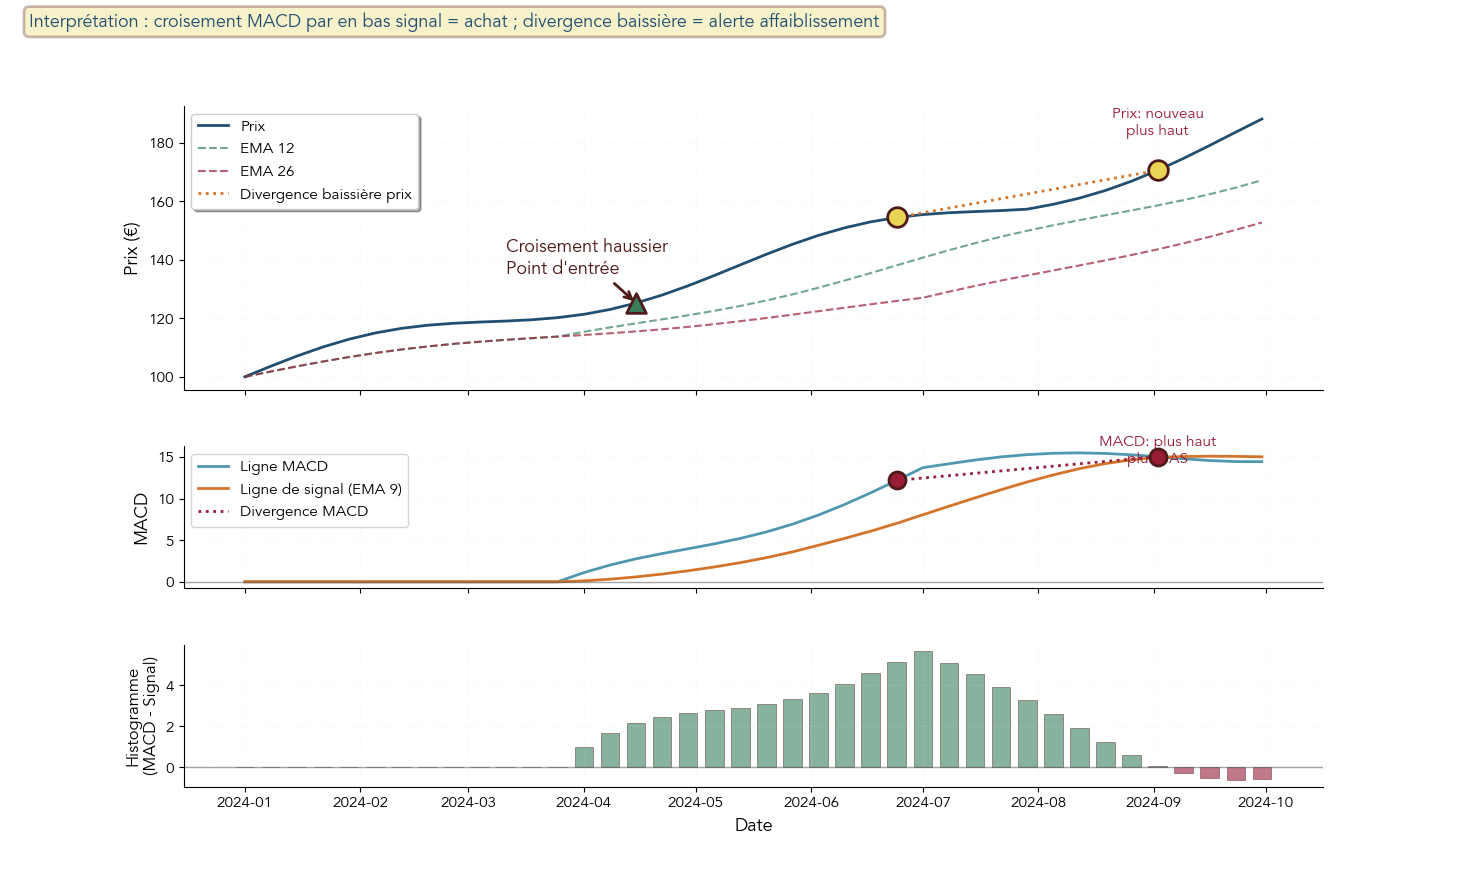Click the dark red circle on late-June MACD

click(x=897, y=481)
